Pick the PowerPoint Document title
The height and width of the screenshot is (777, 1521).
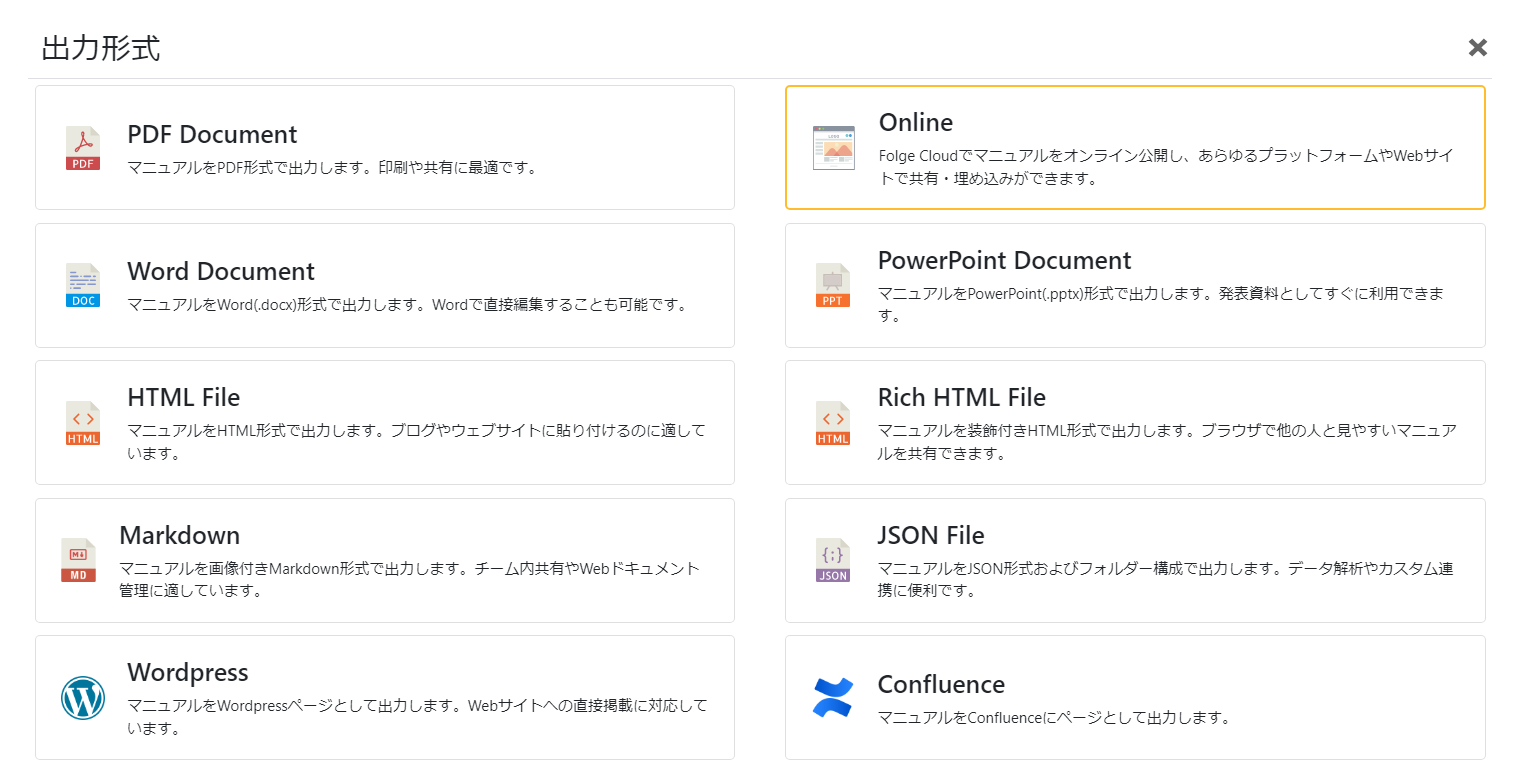click(x=1004, y=260)
